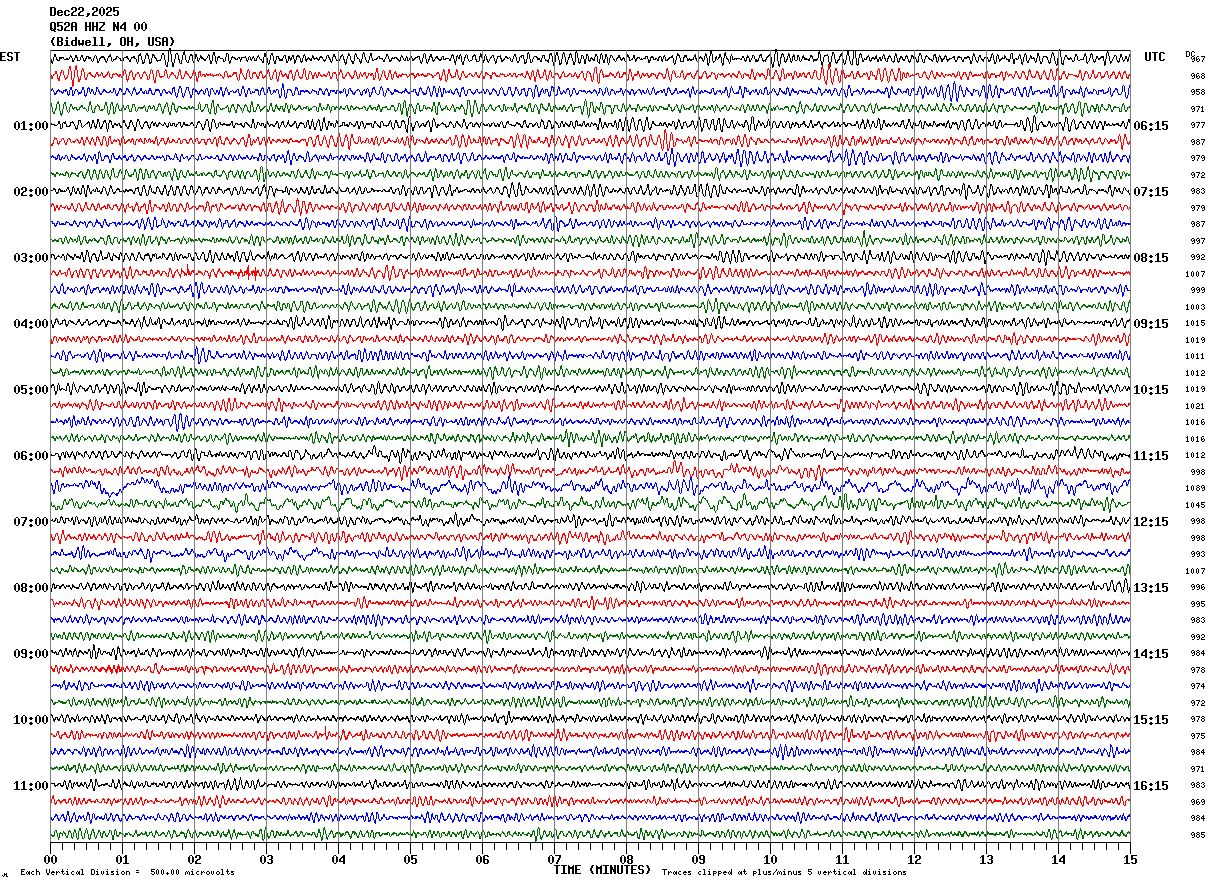This screenshot has height=886, width=1210.
Task: Click the station code Q52A HHZ N4 00
Action: point(98,27)
